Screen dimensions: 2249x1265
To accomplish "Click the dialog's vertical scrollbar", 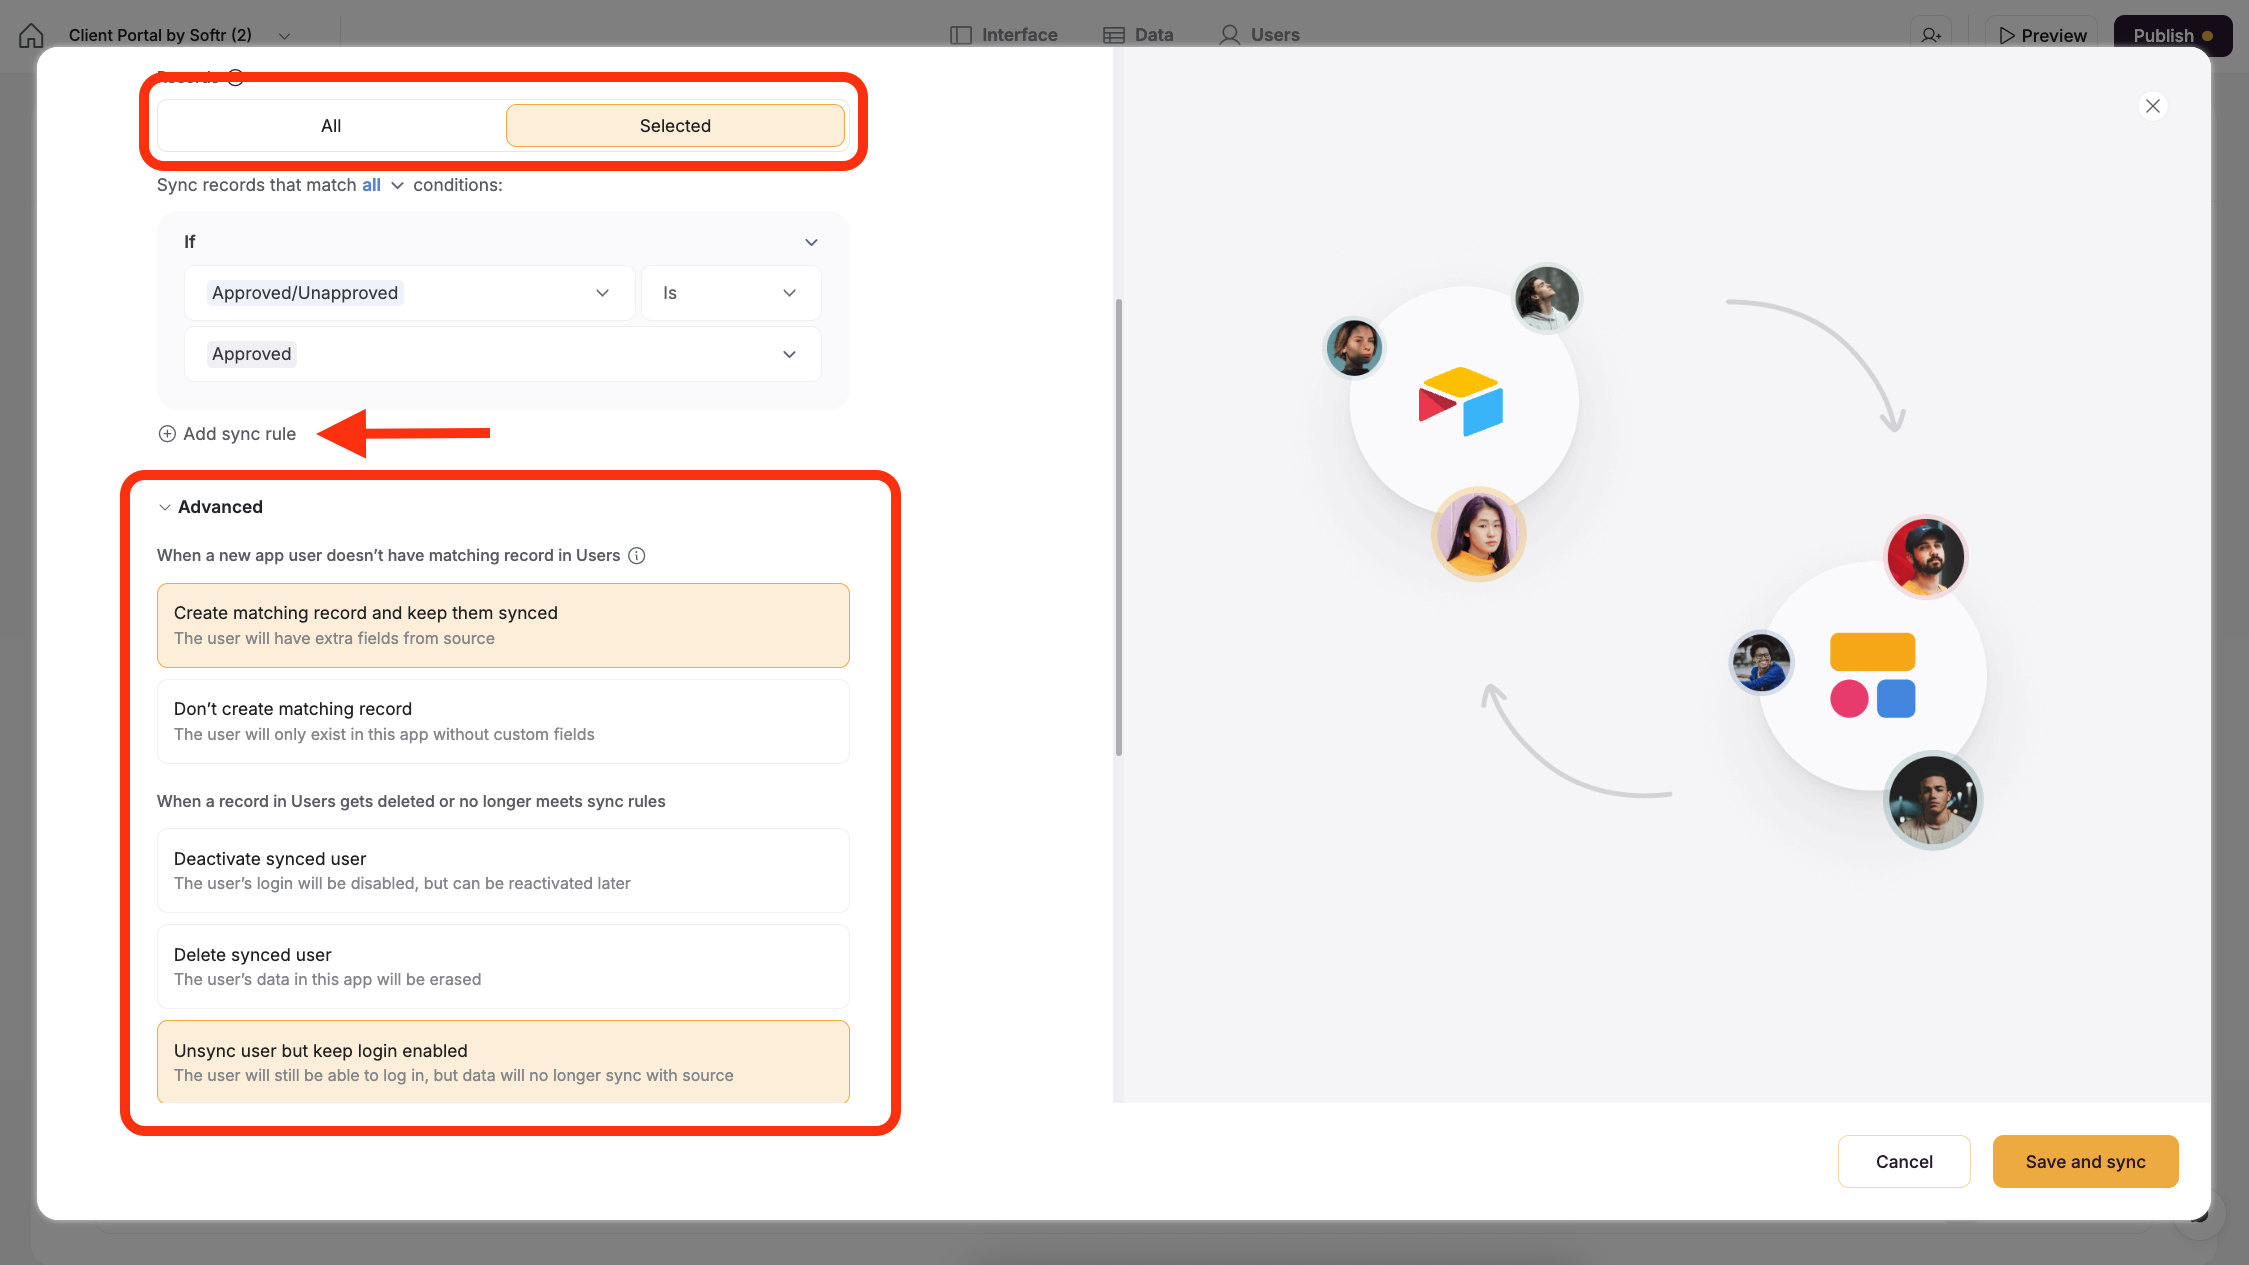I will click(x=1118, y=527).
